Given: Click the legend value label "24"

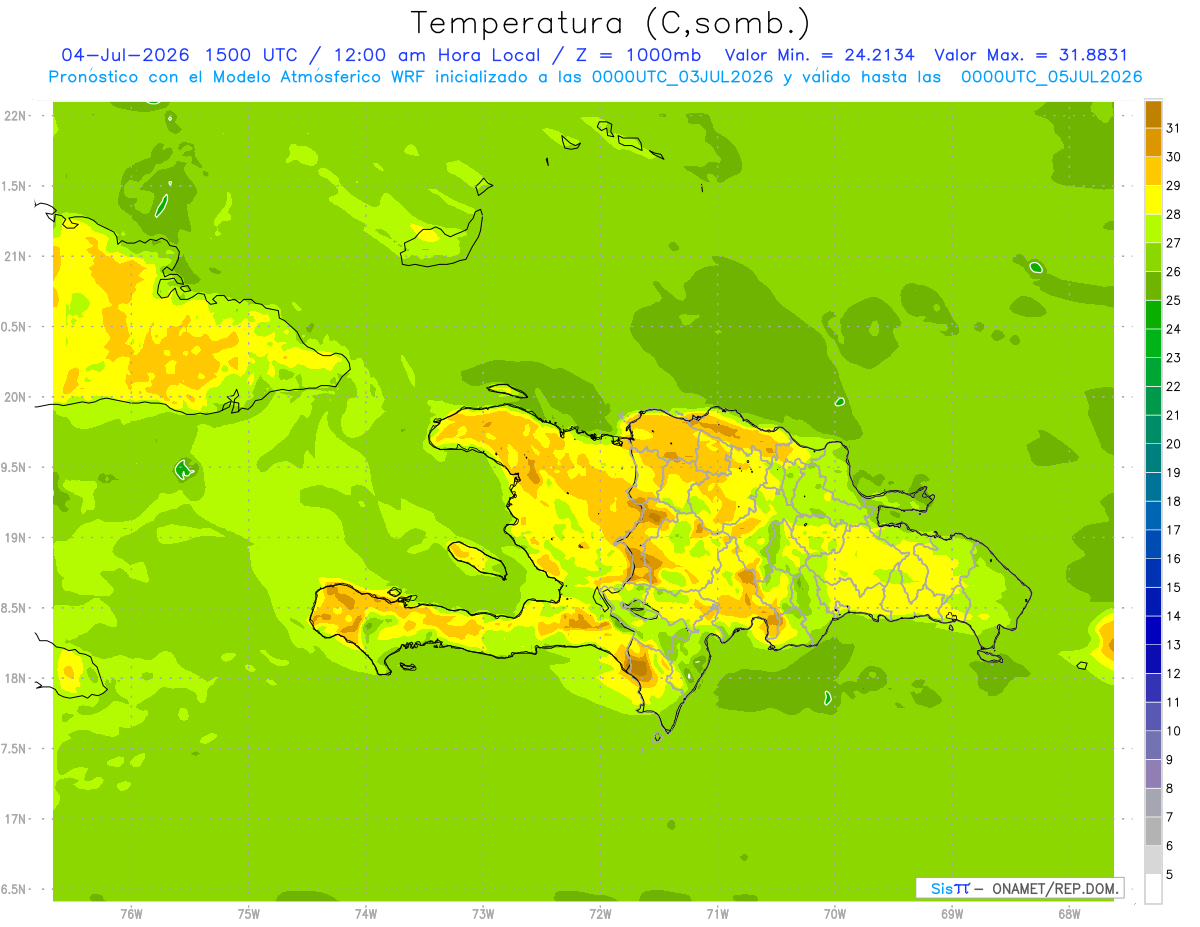Looking at the screenshot, I should click(1173, 329).
